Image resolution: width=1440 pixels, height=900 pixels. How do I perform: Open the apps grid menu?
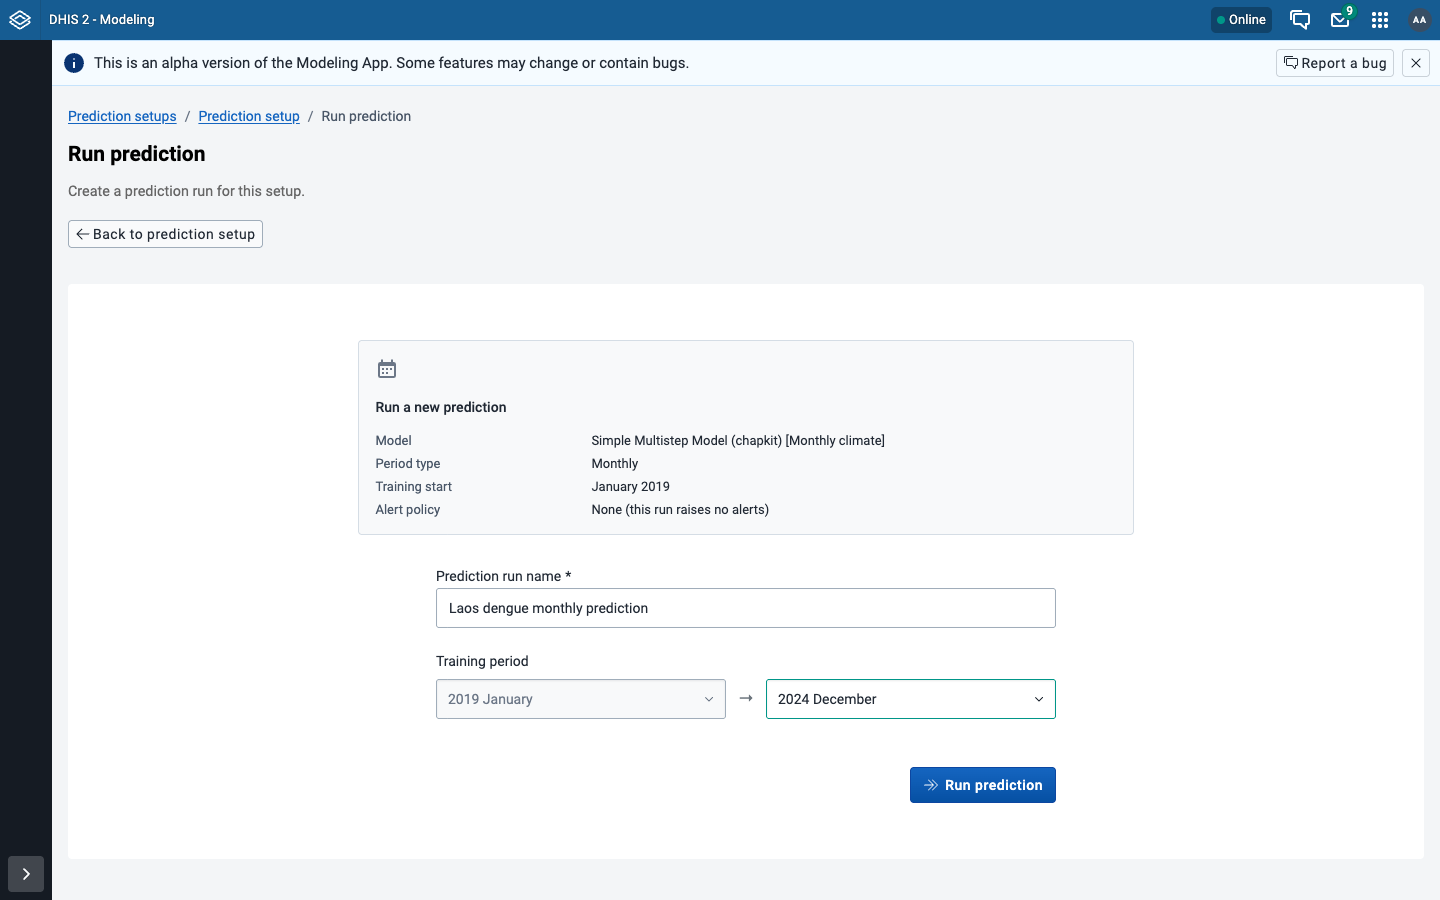tap(1380, 20)
